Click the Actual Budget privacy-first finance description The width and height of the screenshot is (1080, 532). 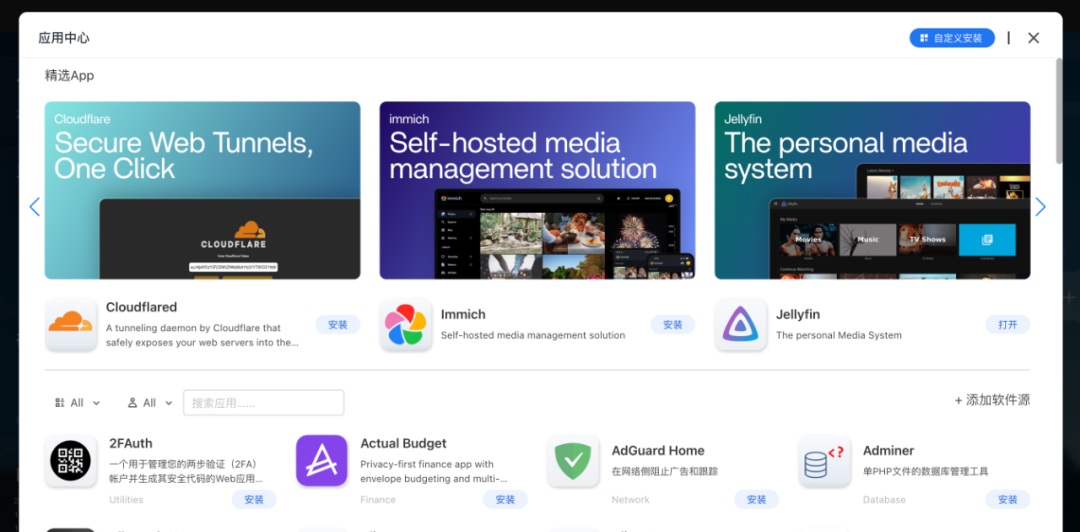(434, 471)
